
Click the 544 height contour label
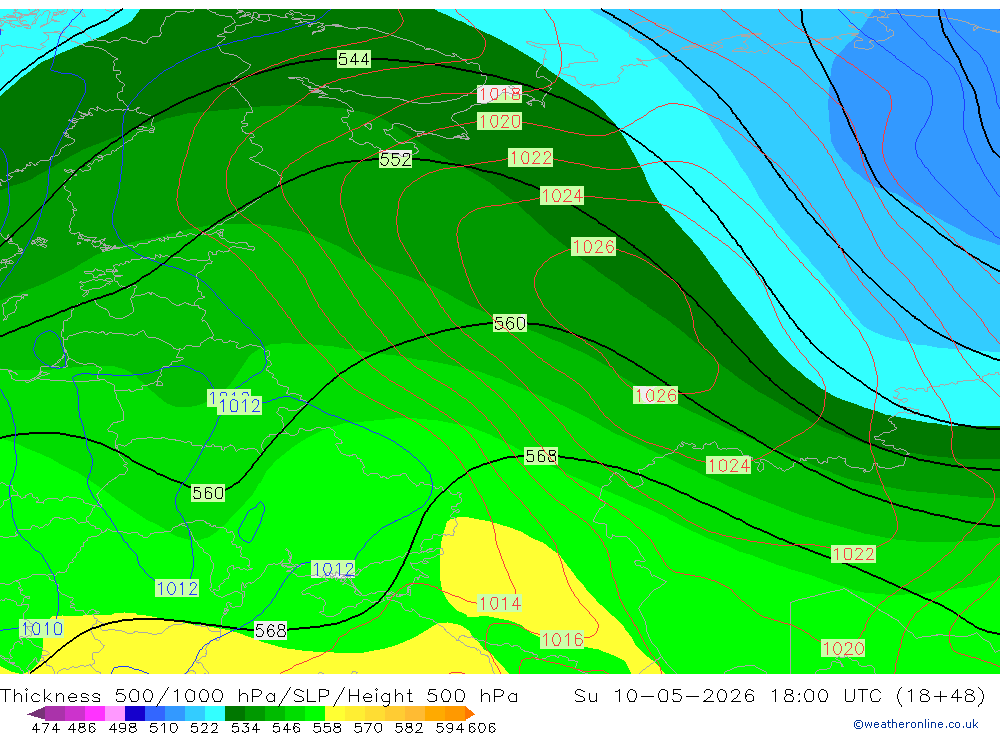tap(354, 59)
